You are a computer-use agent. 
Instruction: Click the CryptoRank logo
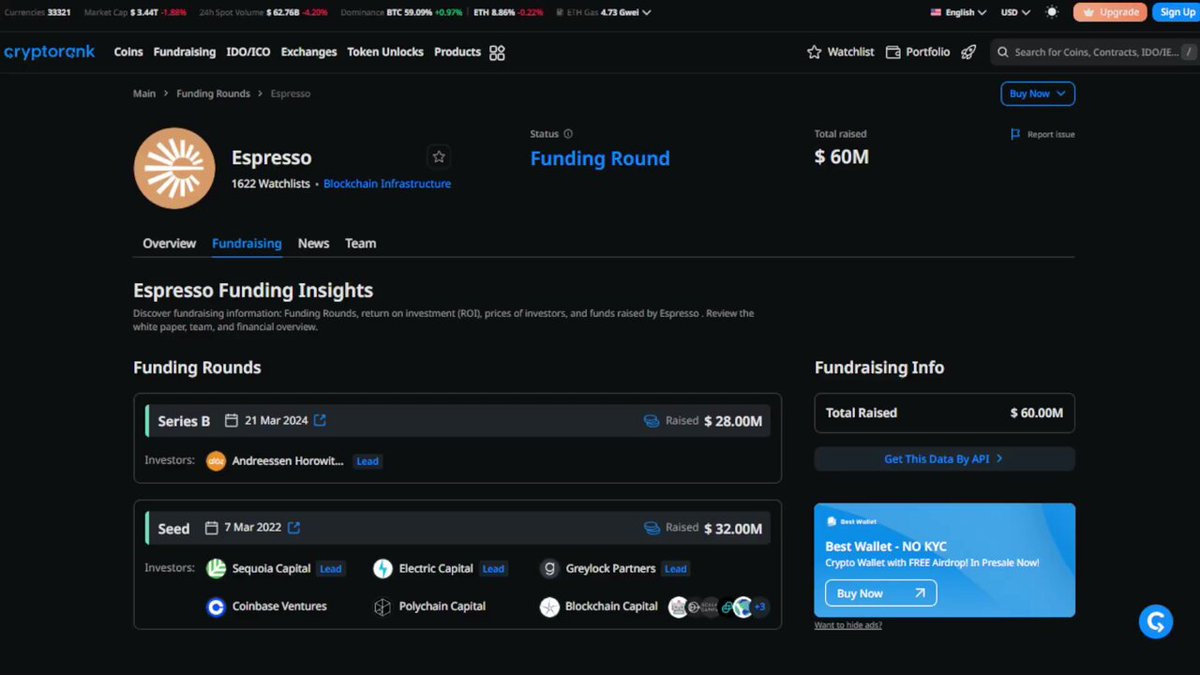pos(49,52)
